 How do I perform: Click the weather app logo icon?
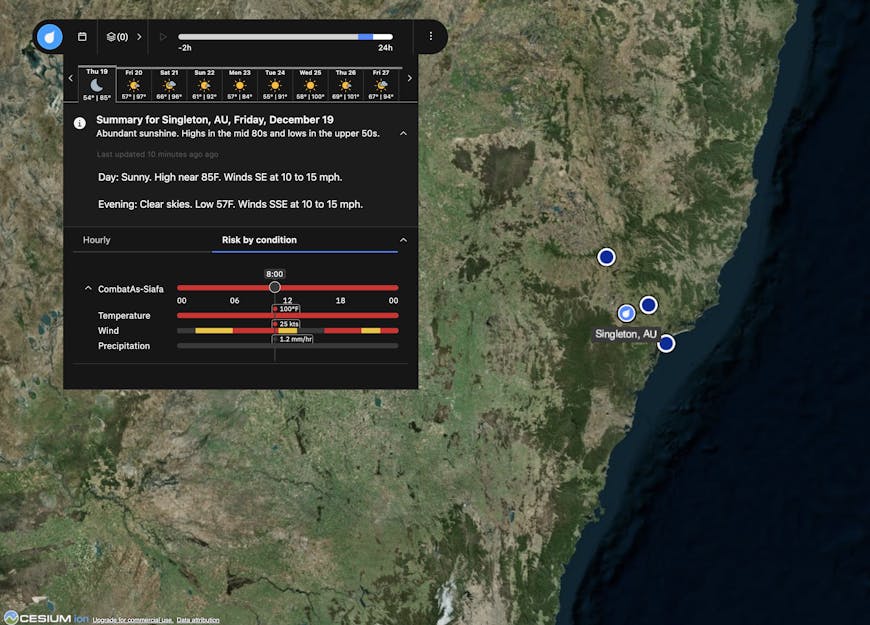pos(49,36)
